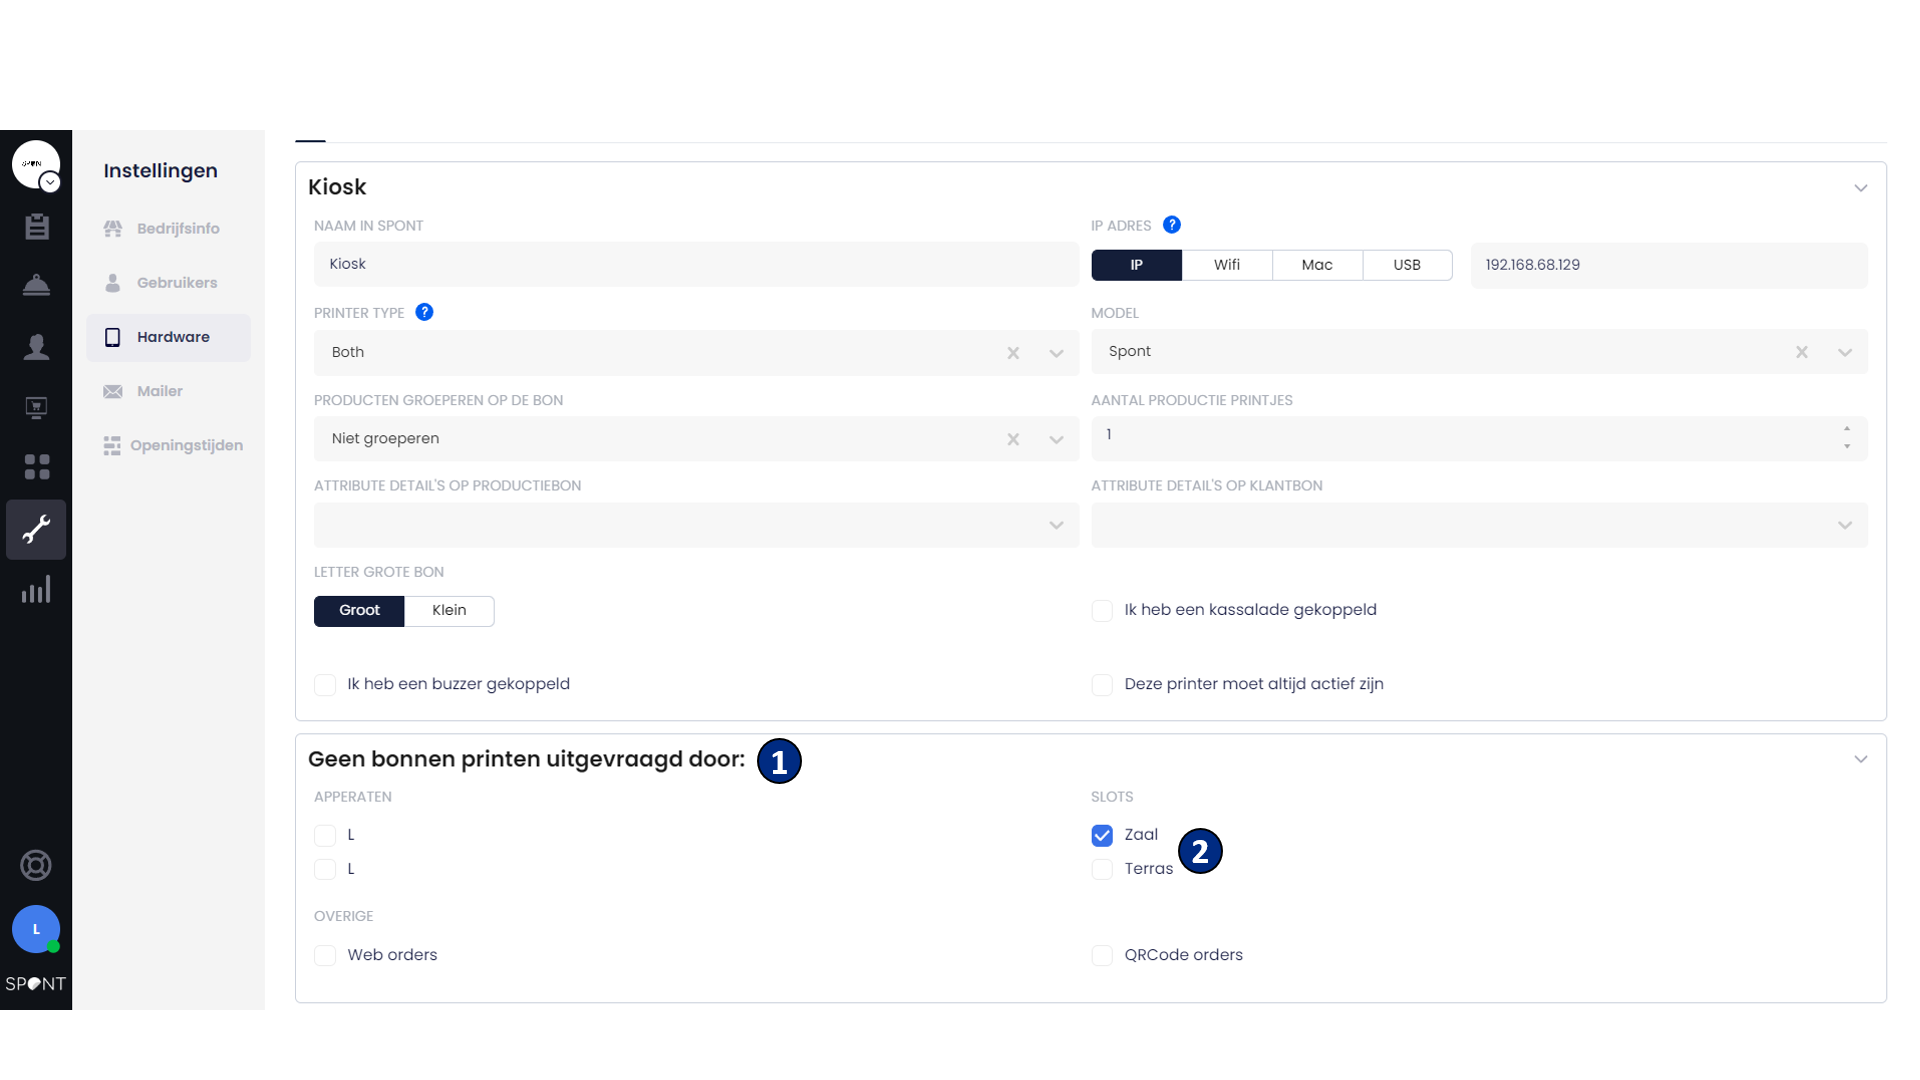This screenshot has width=1920, height=1080.
Task: Open the clipboard orders icon in sidebar
Action: 36,227
